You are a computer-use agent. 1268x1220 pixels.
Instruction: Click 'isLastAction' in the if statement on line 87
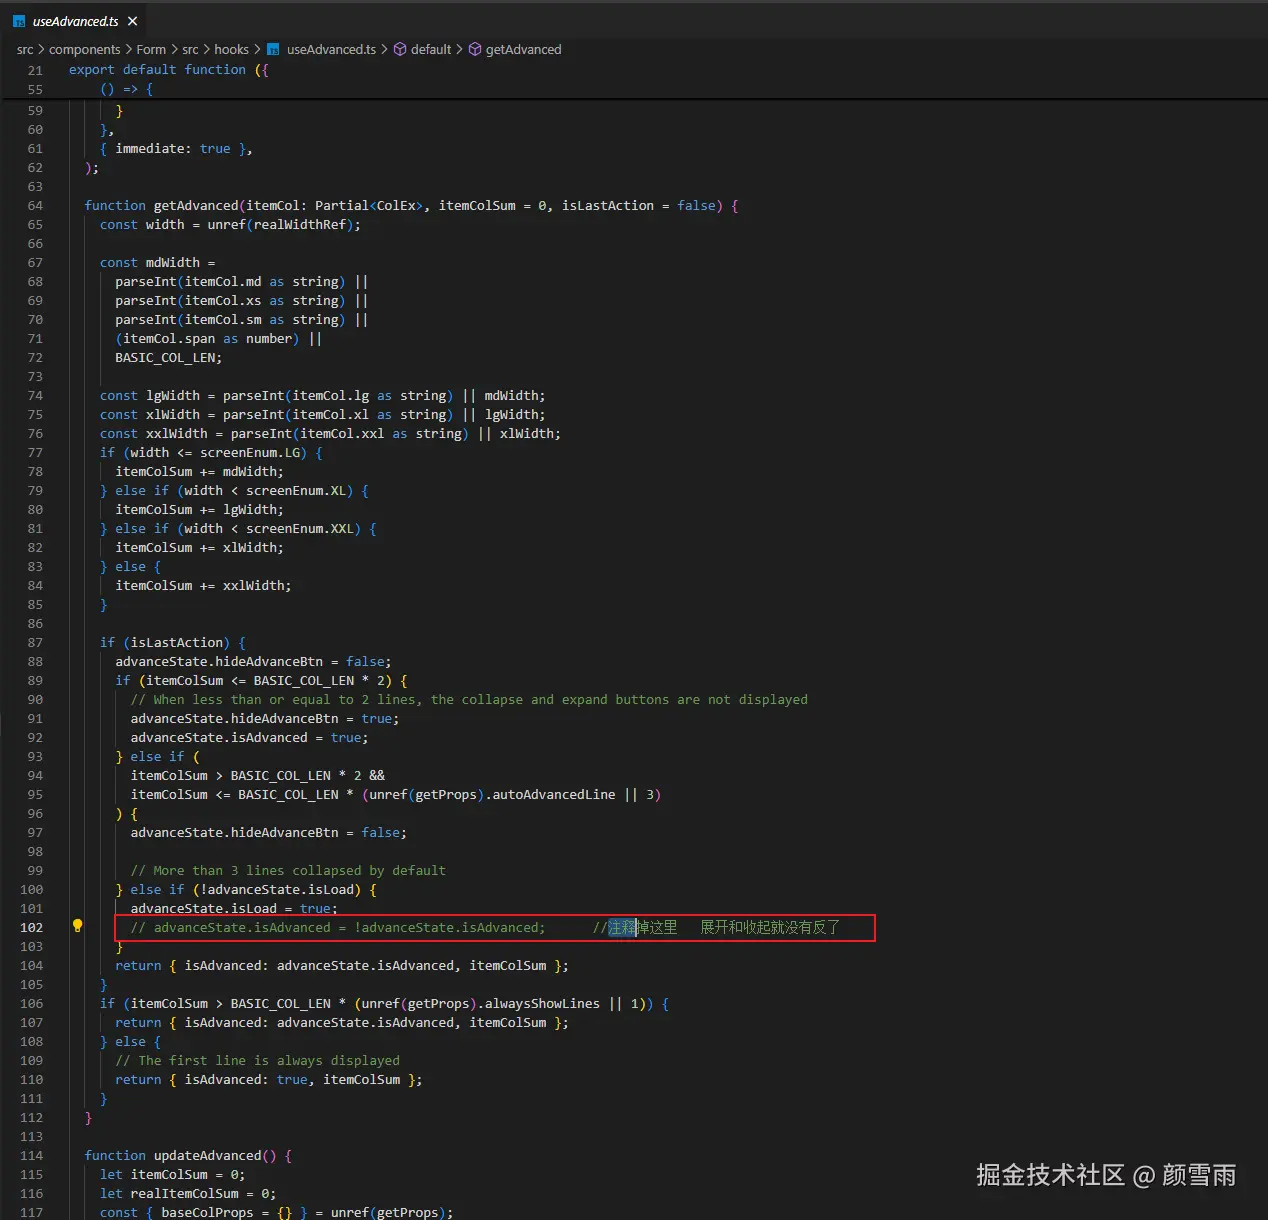(x=176, y=642)
